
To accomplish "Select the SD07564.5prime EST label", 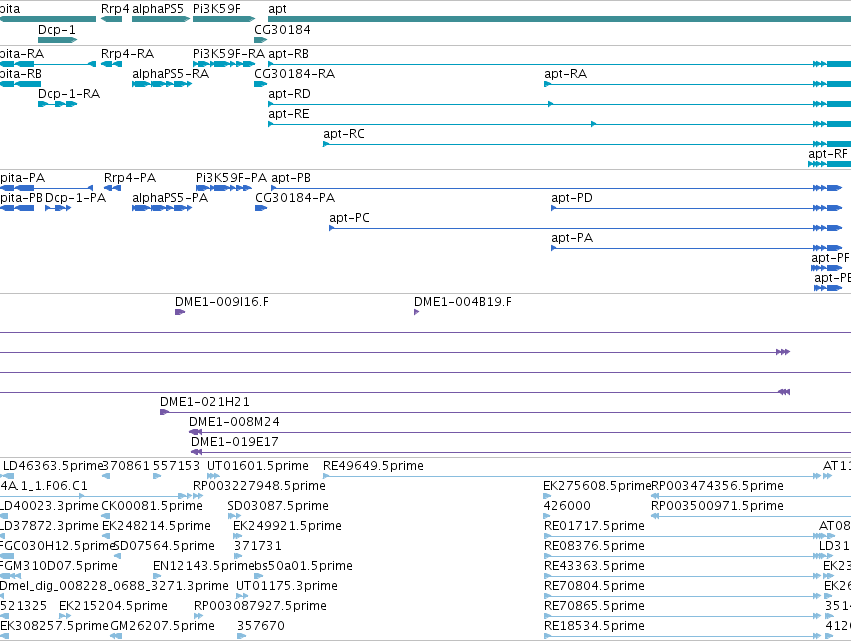I will tap(164, 547).
